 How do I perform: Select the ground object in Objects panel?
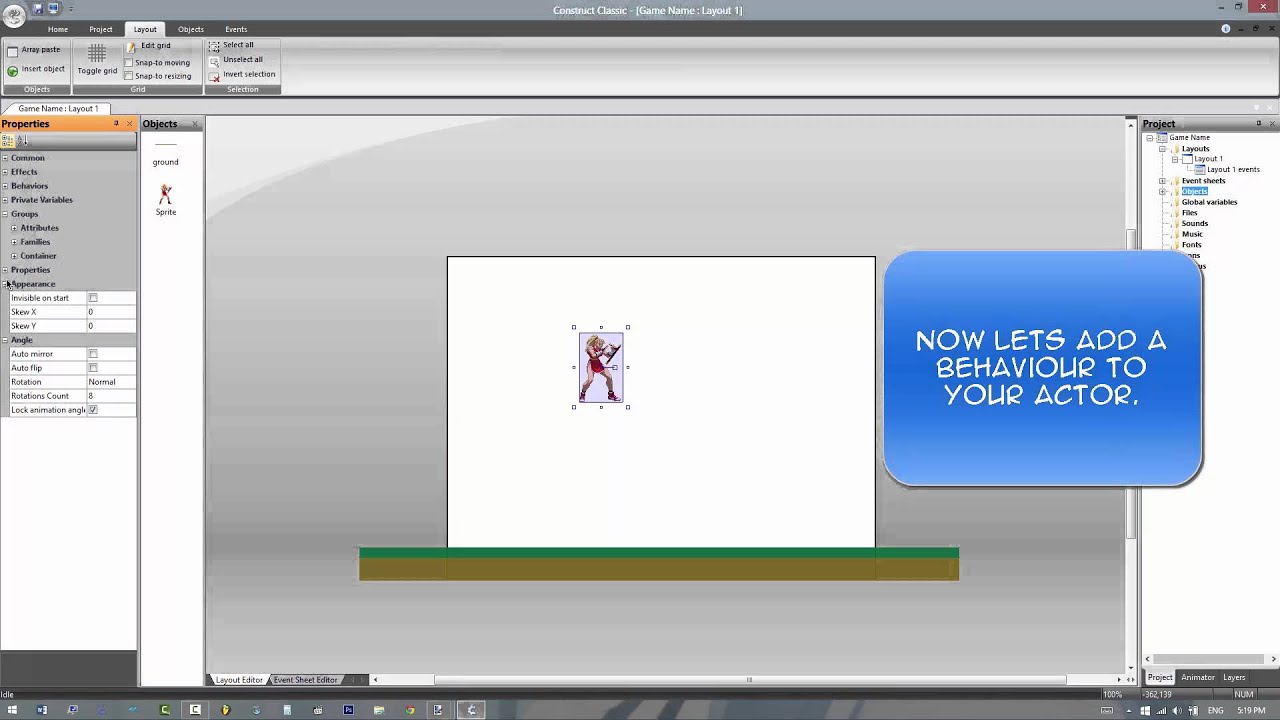pos(166,154)
